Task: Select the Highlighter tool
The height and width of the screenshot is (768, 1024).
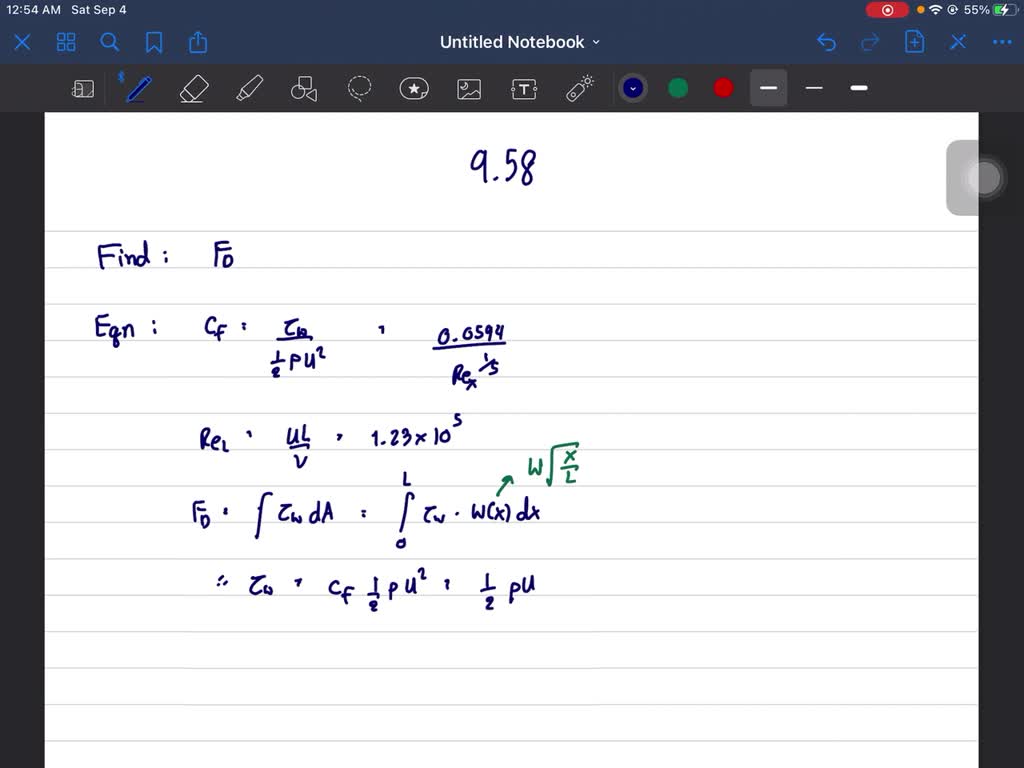Action: click(249, 88)
